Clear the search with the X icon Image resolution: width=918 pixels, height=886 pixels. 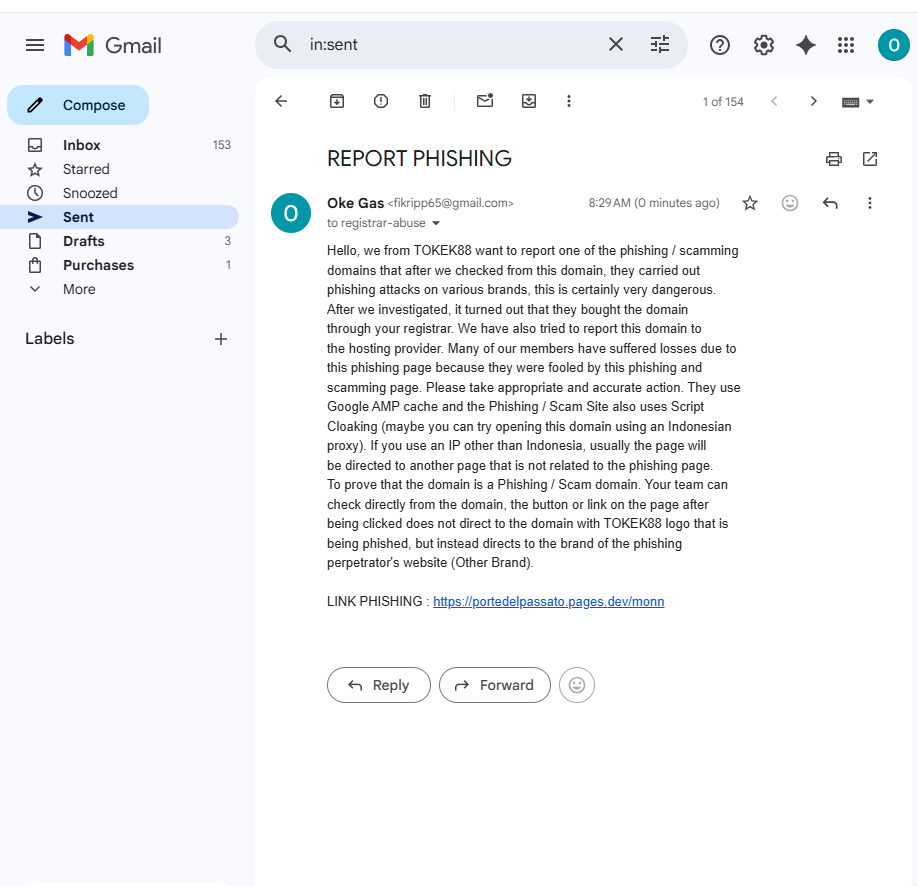click(615, 45)
